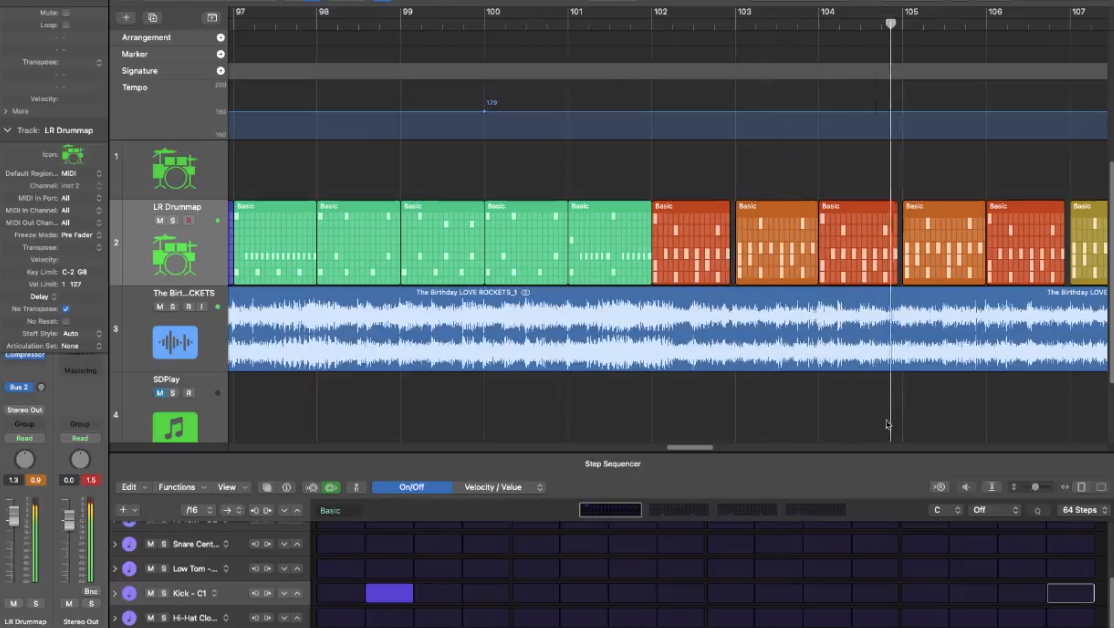Click the purple note icon on Kick - C1 row
The width and height of the screenshot is (1114, 628).
[x=129, y=593]
